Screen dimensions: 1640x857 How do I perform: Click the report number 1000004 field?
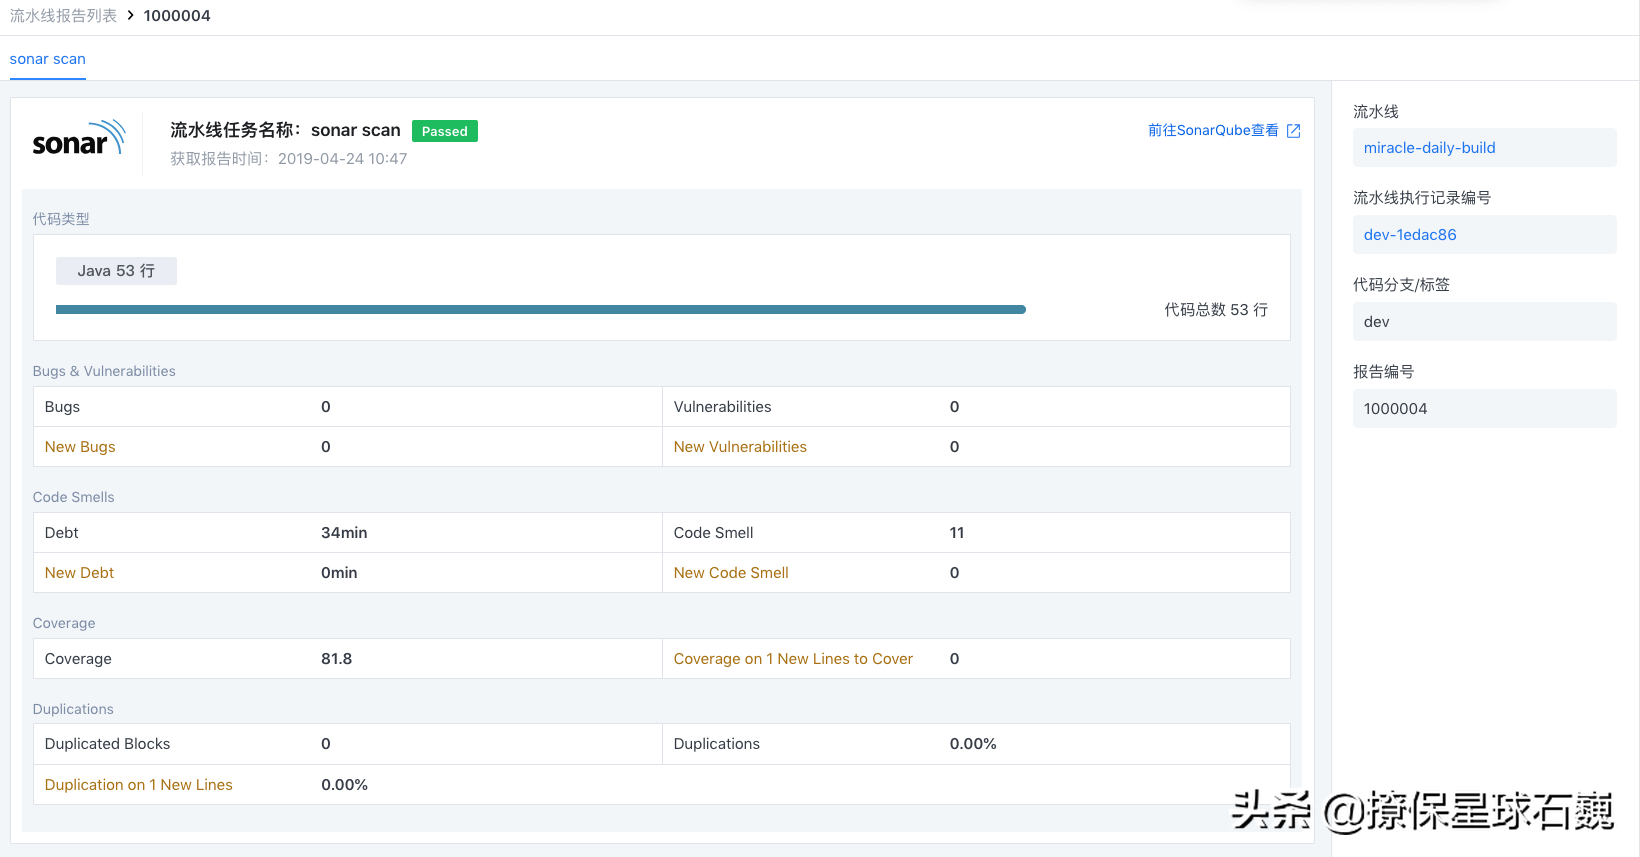pos(1483,409)
